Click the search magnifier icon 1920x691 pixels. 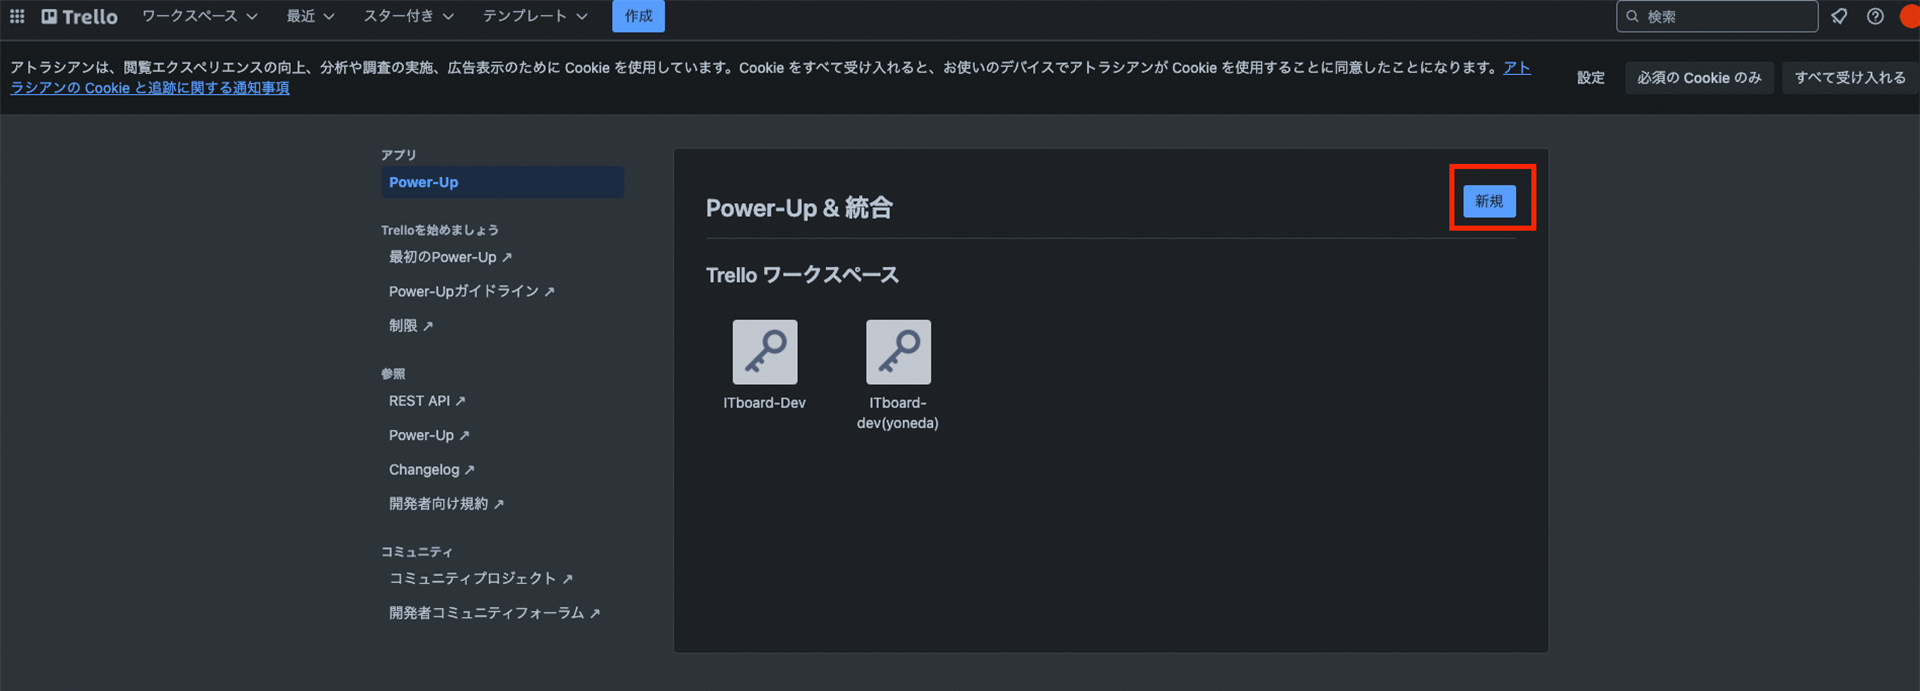click(1632, 16)
